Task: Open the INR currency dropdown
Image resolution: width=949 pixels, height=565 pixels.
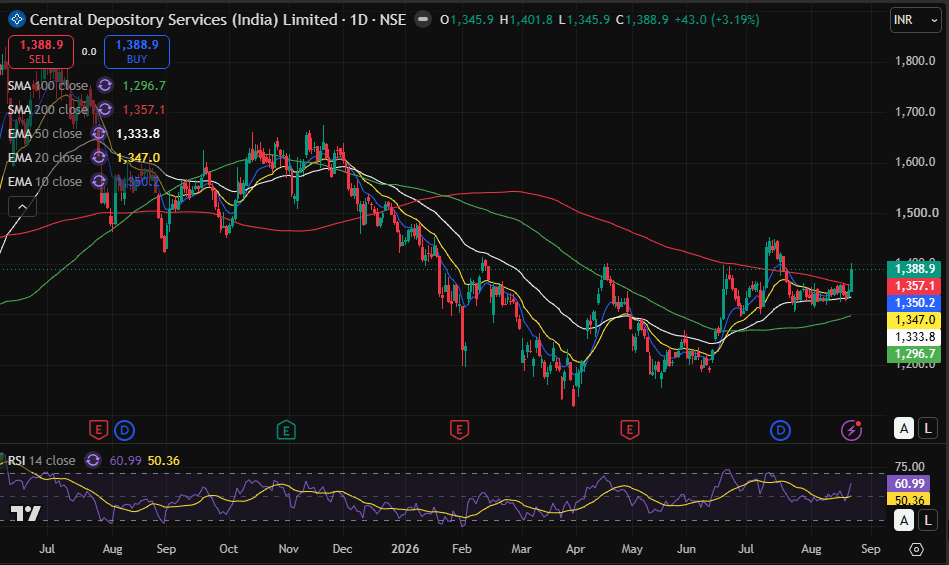Action: coord(915,20)
